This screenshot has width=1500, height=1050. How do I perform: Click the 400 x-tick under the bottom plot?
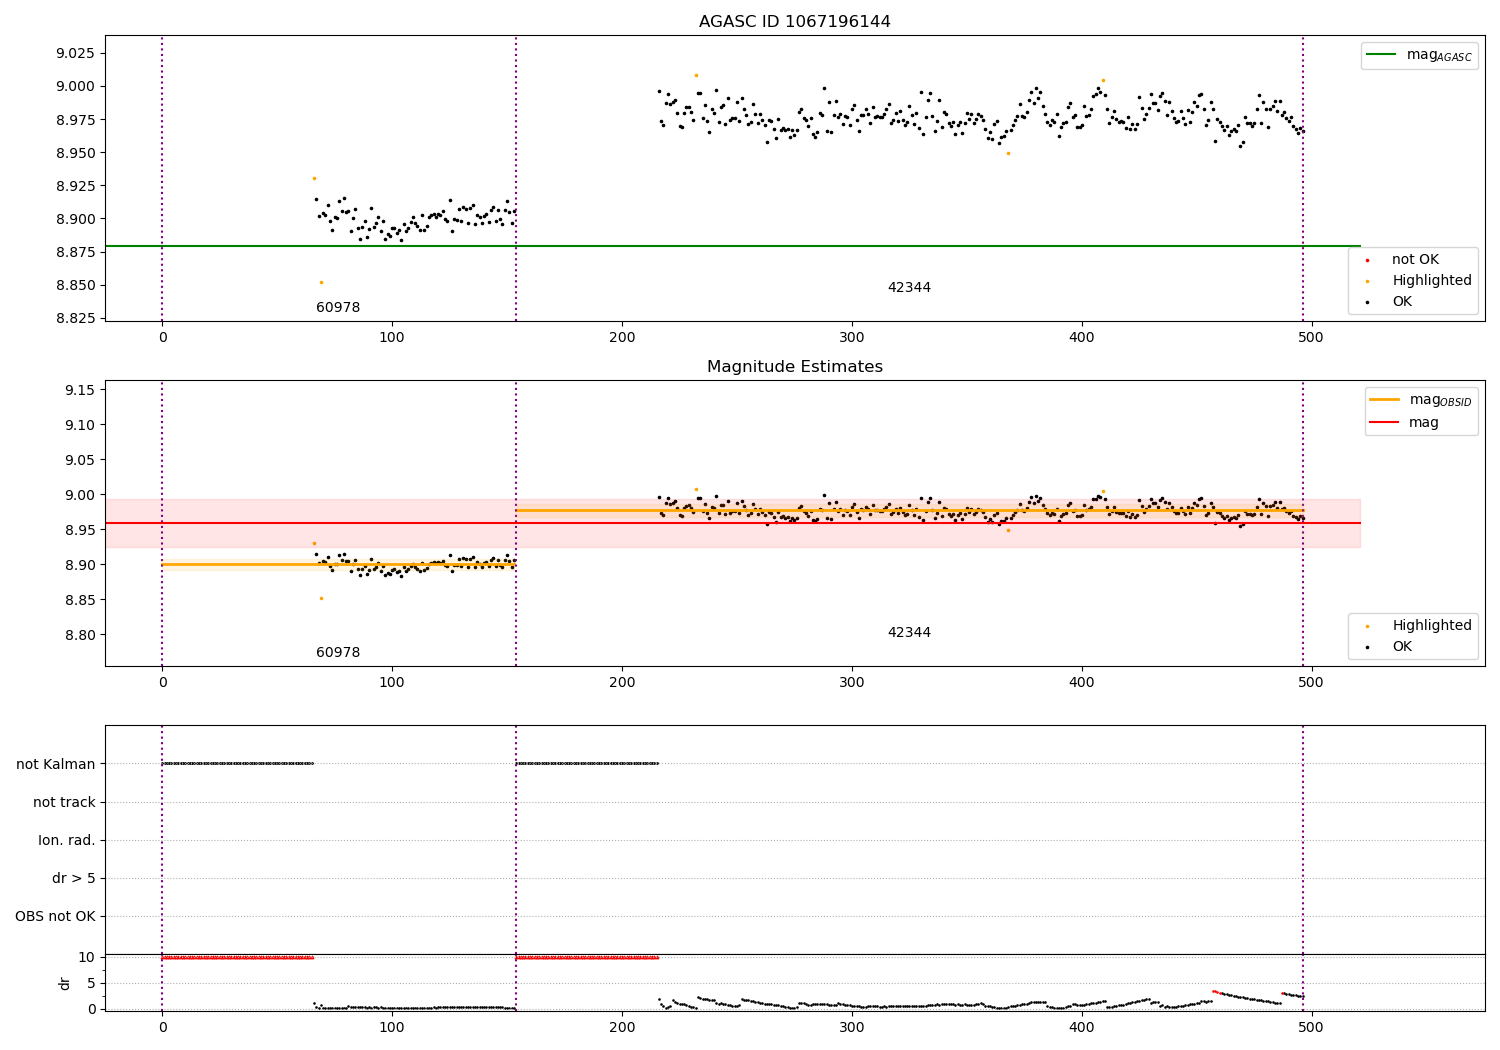[x=1082, y=1027]
